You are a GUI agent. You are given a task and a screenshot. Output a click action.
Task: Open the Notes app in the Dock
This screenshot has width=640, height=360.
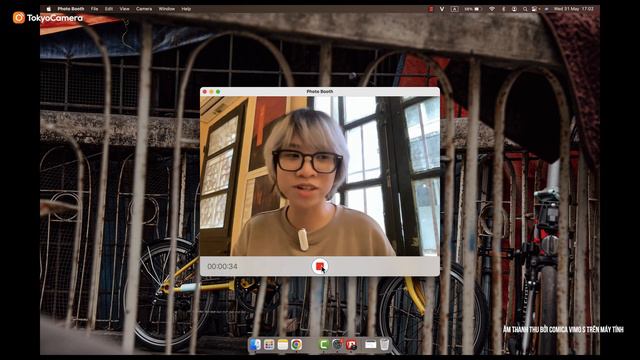[x=283, y=344]
